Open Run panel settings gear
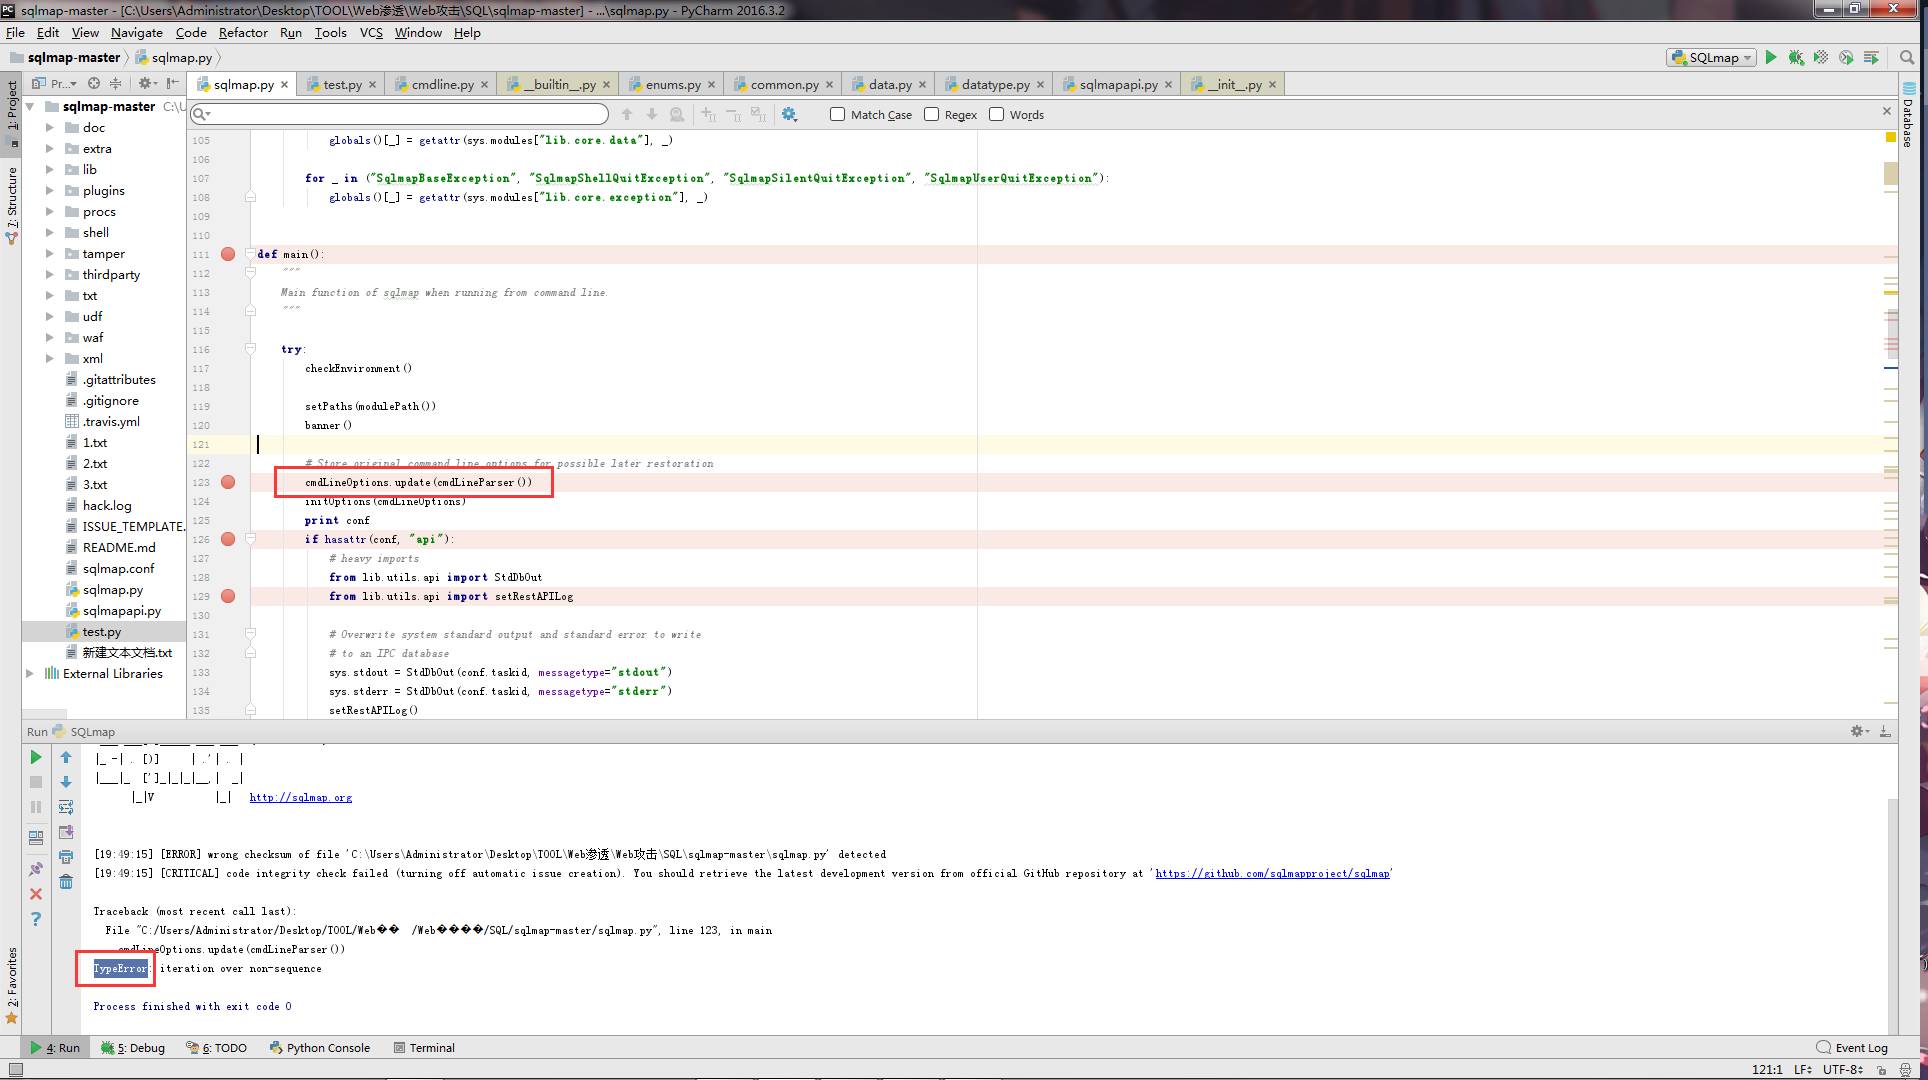The width and height of the screenshot is (1928, 1080). coord(1859,731)
